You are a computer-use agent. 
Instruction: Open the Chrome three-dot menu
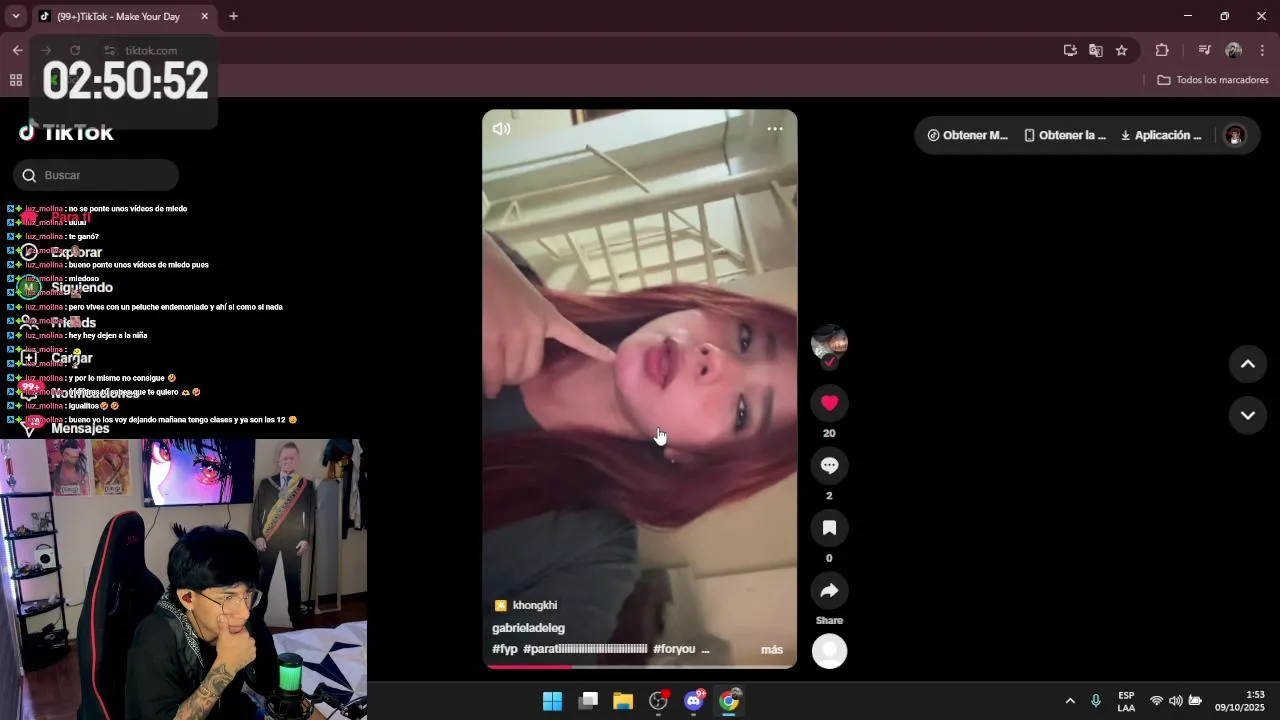[1262, 50]
